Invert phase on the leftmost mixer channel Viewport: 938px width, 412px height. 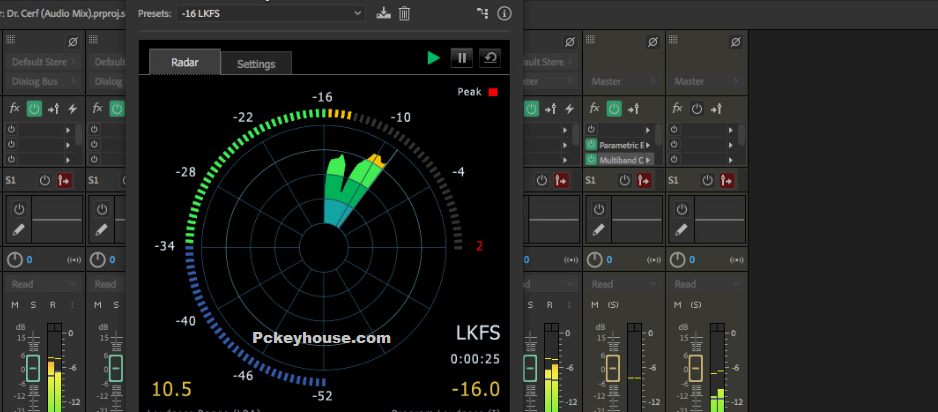pos(73,42)
